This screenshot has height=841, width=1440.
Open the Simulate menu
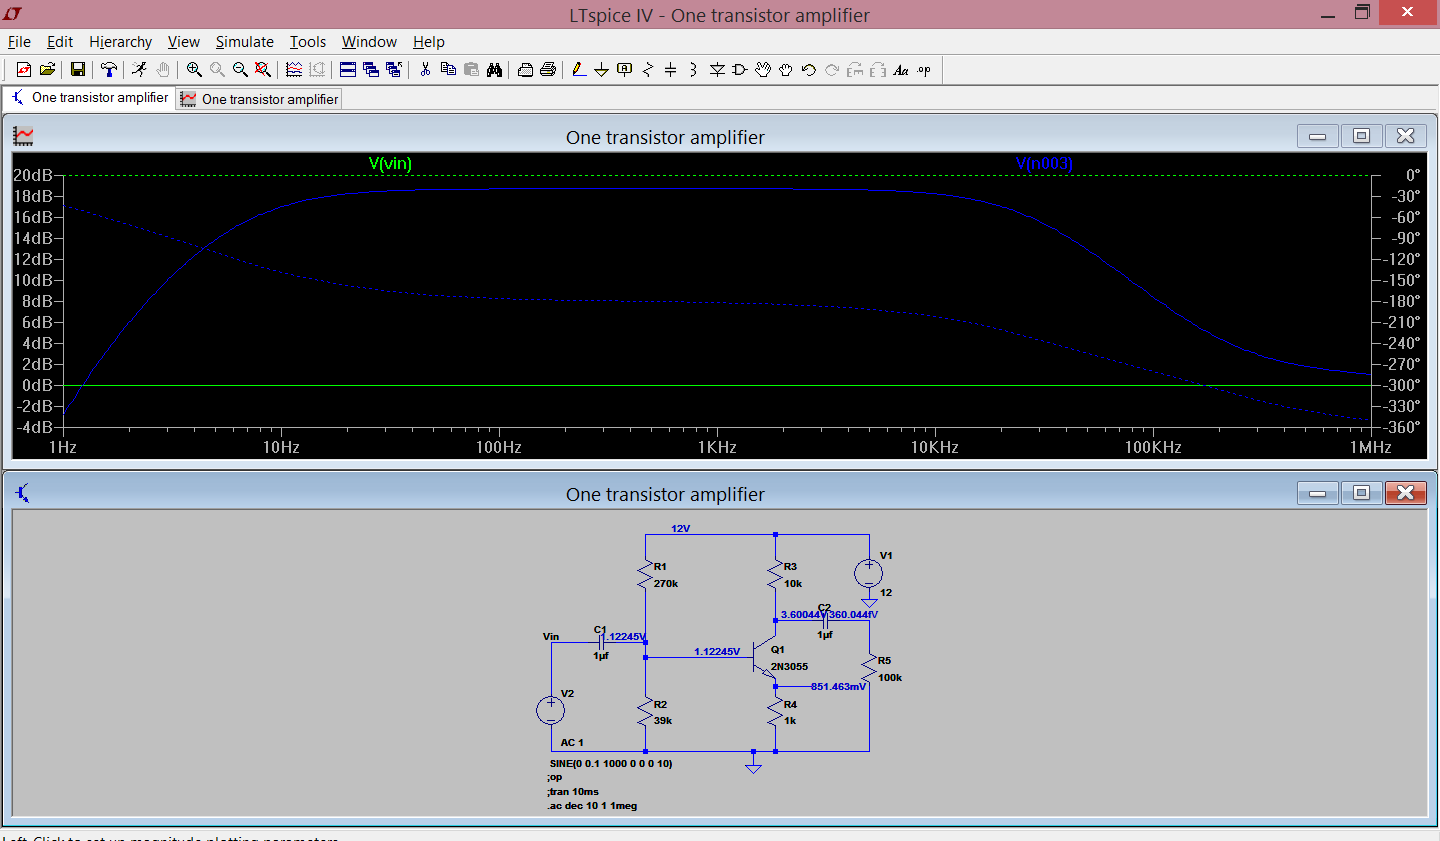(x=244, y=42)
